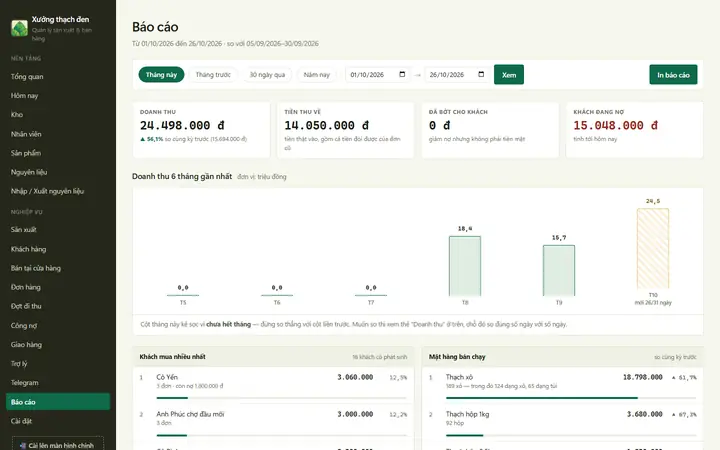Click the 61,7% change for Thạch xô
This screenshot has width=720, height=450.
point(684,377)
